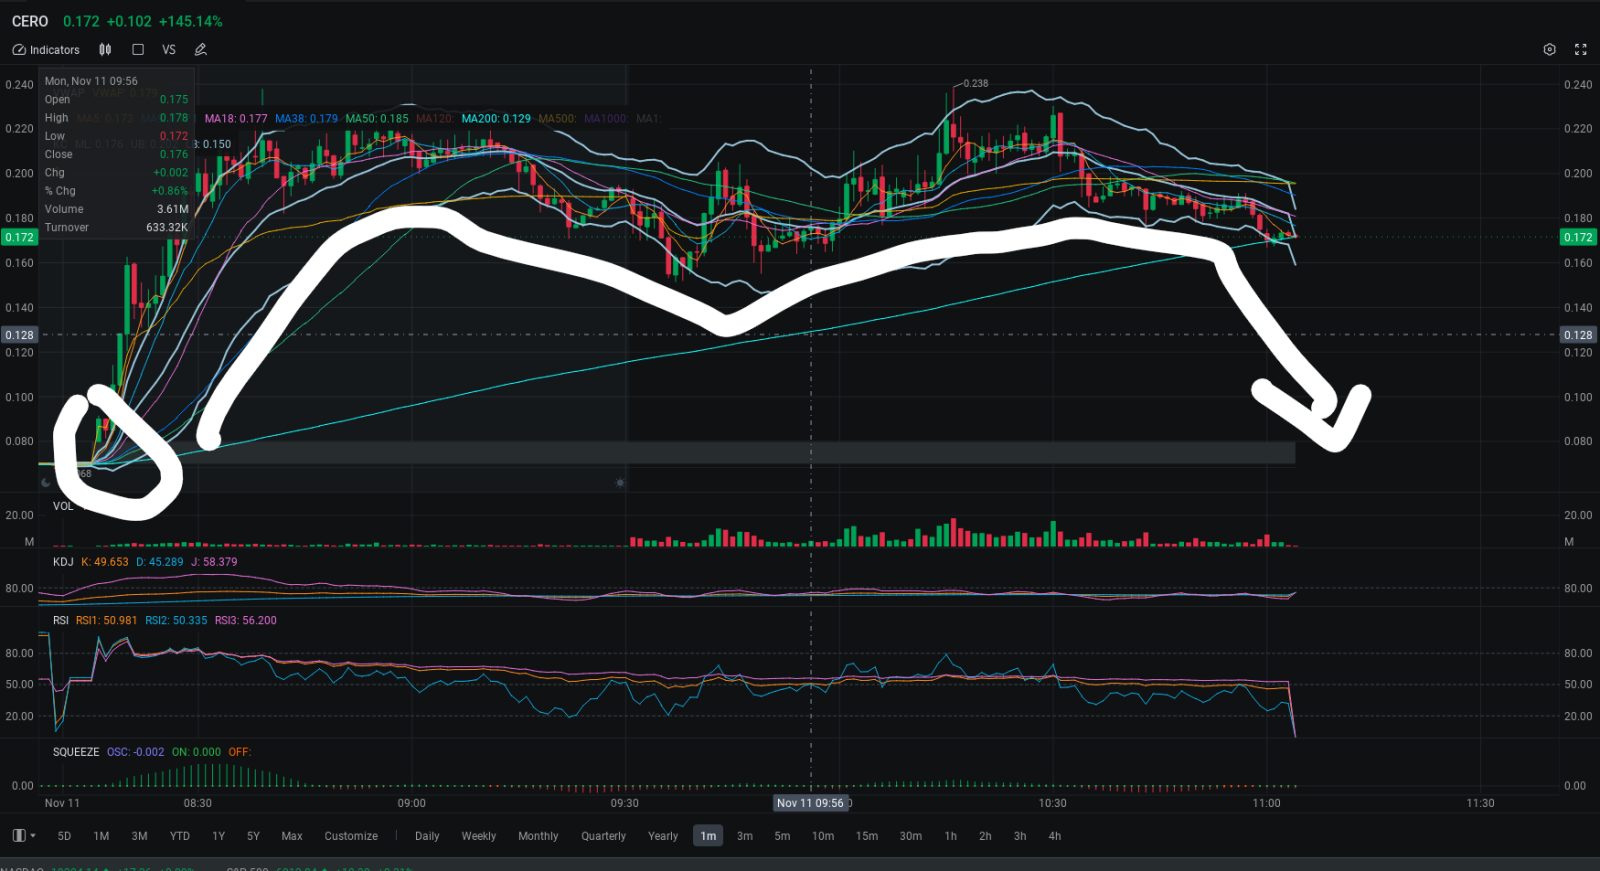
Task: Switch to the Daily interval
Action: [427, 836]
